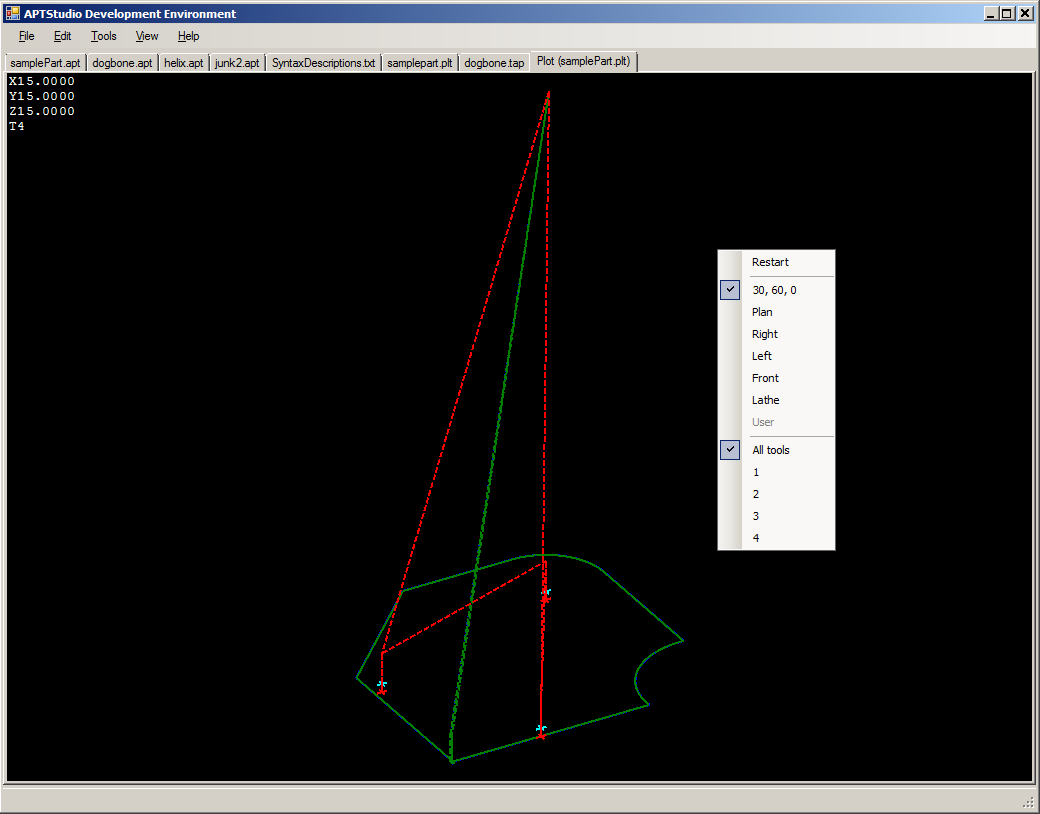Click the X15.0000 coordinate readout
The image size is (1040, 814).
point(42,81)
